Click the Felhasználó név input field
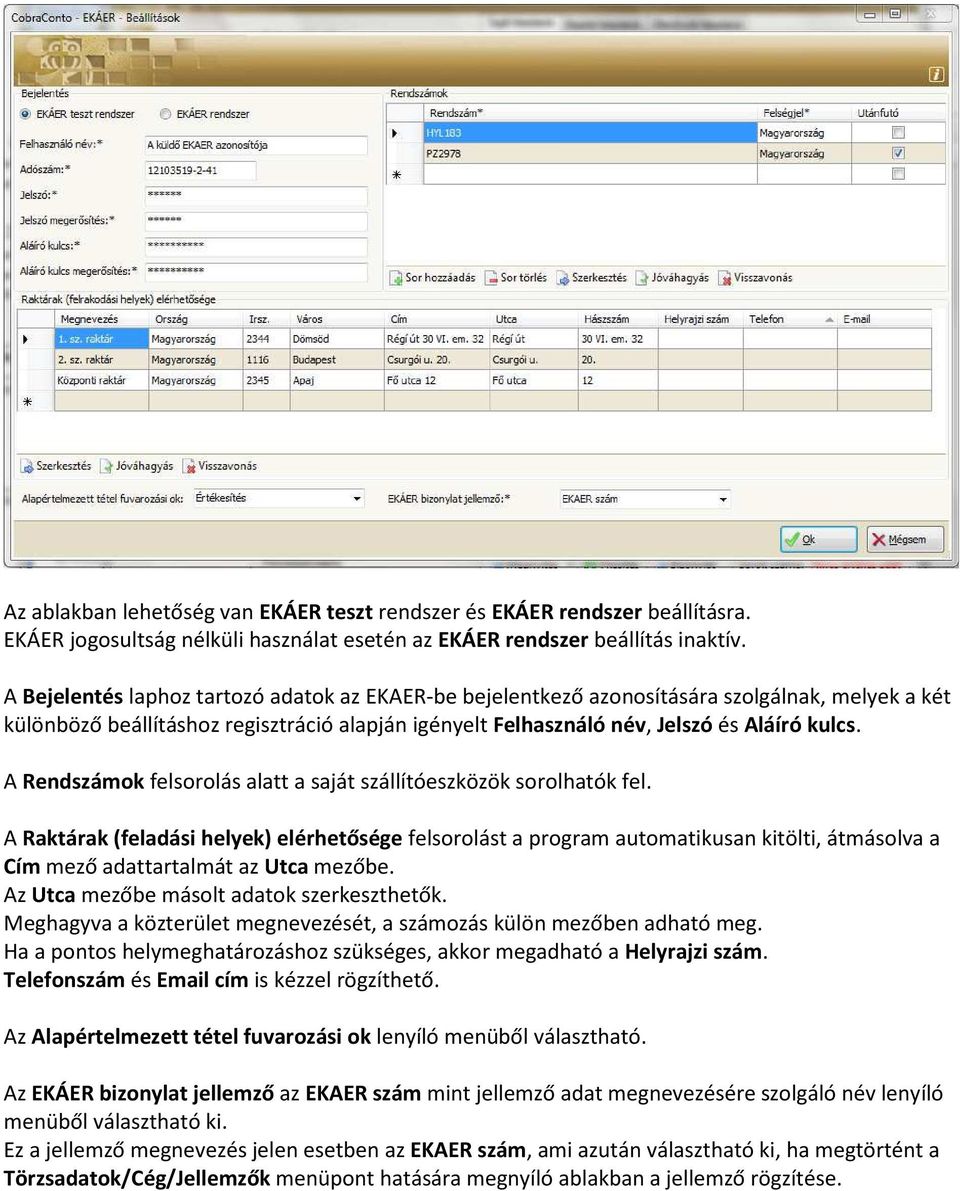Image resolution: width=960 pixels, height=1191 pixels. 256,145
